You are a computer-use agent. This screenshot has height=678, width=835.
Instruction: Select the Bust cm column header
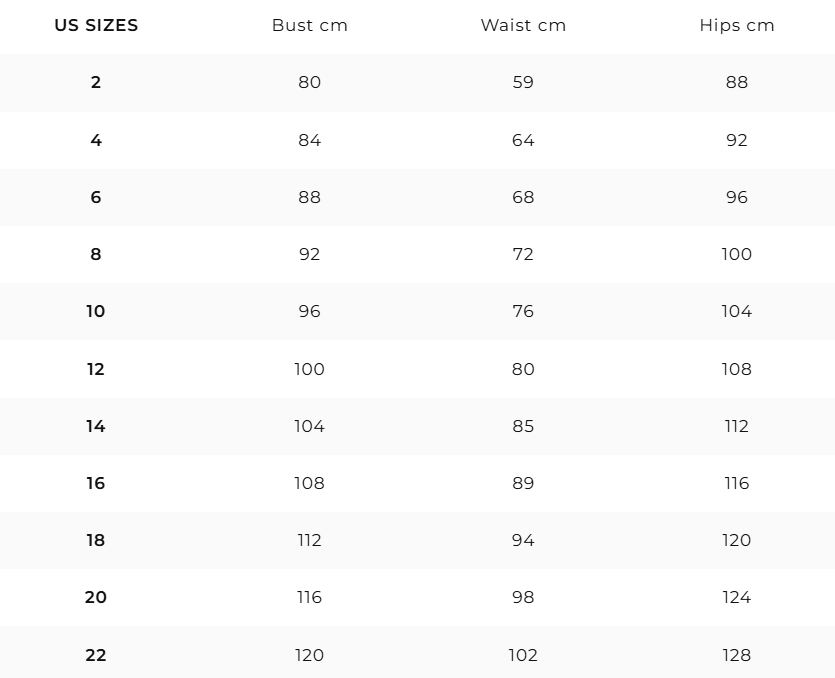[x=309, y=25]
